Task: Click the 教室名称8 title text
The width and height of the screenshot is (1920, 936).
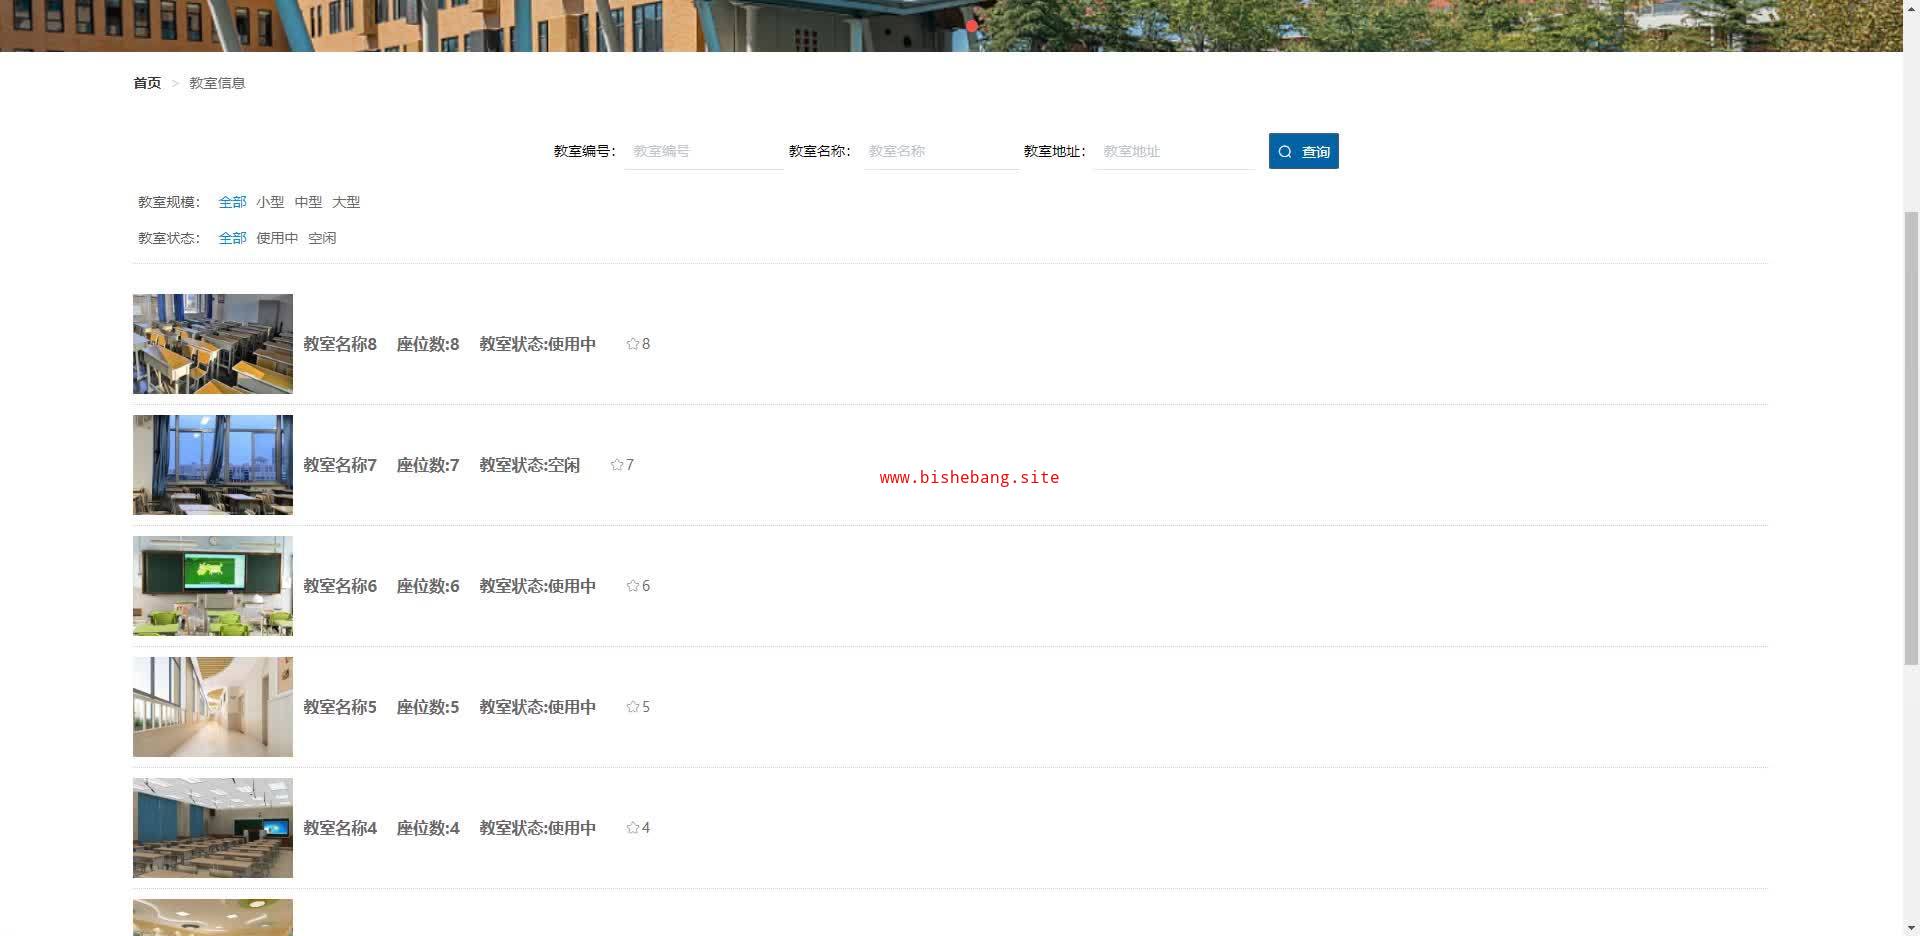Action: (340, 344)
